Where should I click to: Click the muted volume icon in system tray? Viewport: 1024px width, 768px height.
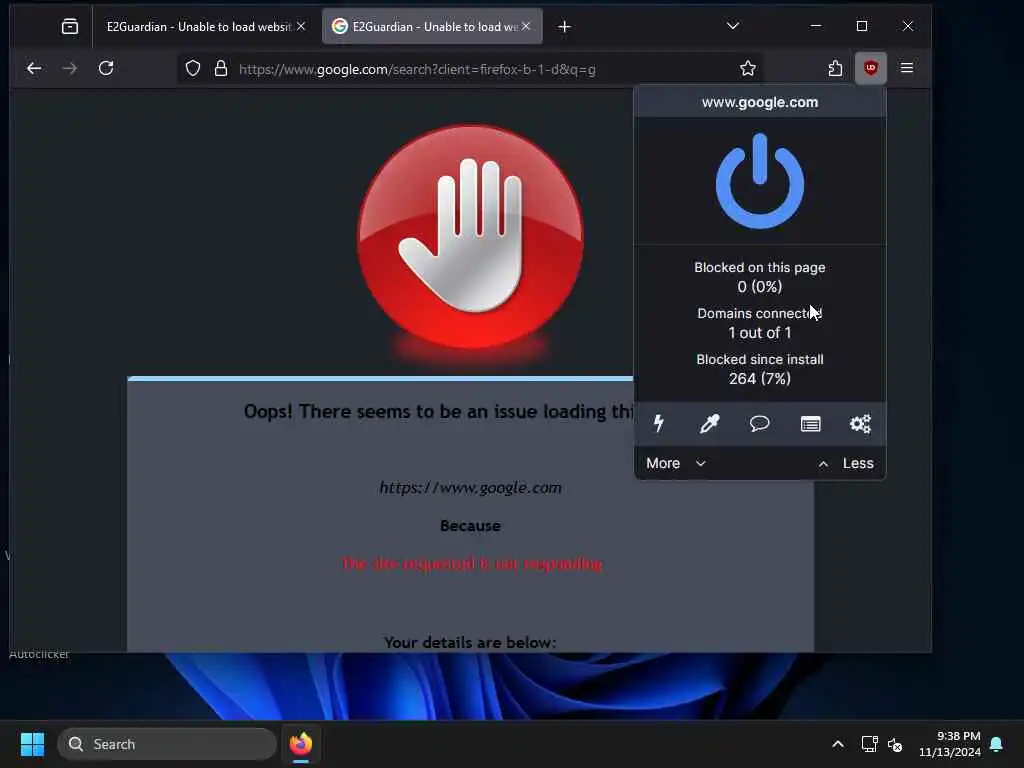[895, 744]
